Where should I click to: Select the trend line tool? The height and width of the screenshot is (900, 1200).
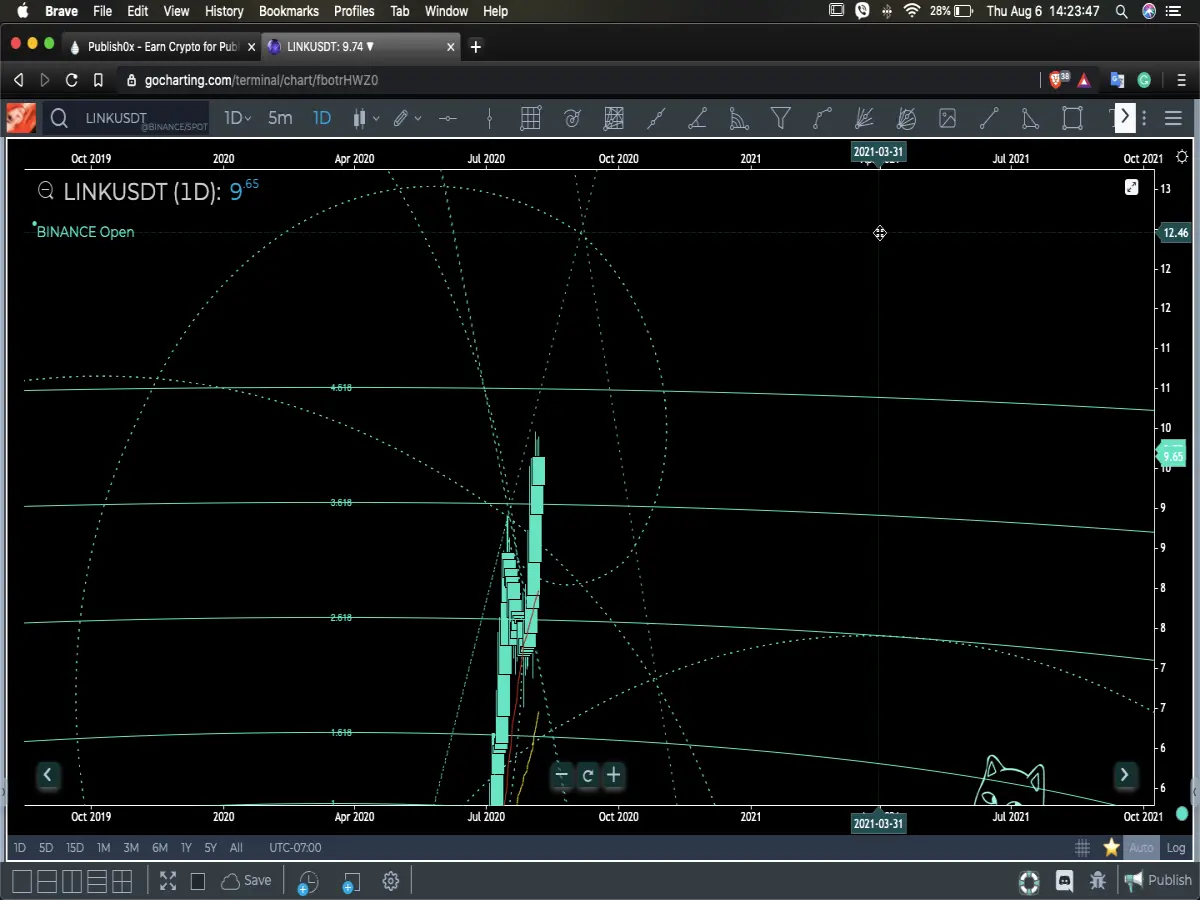(x=656, y=118)
